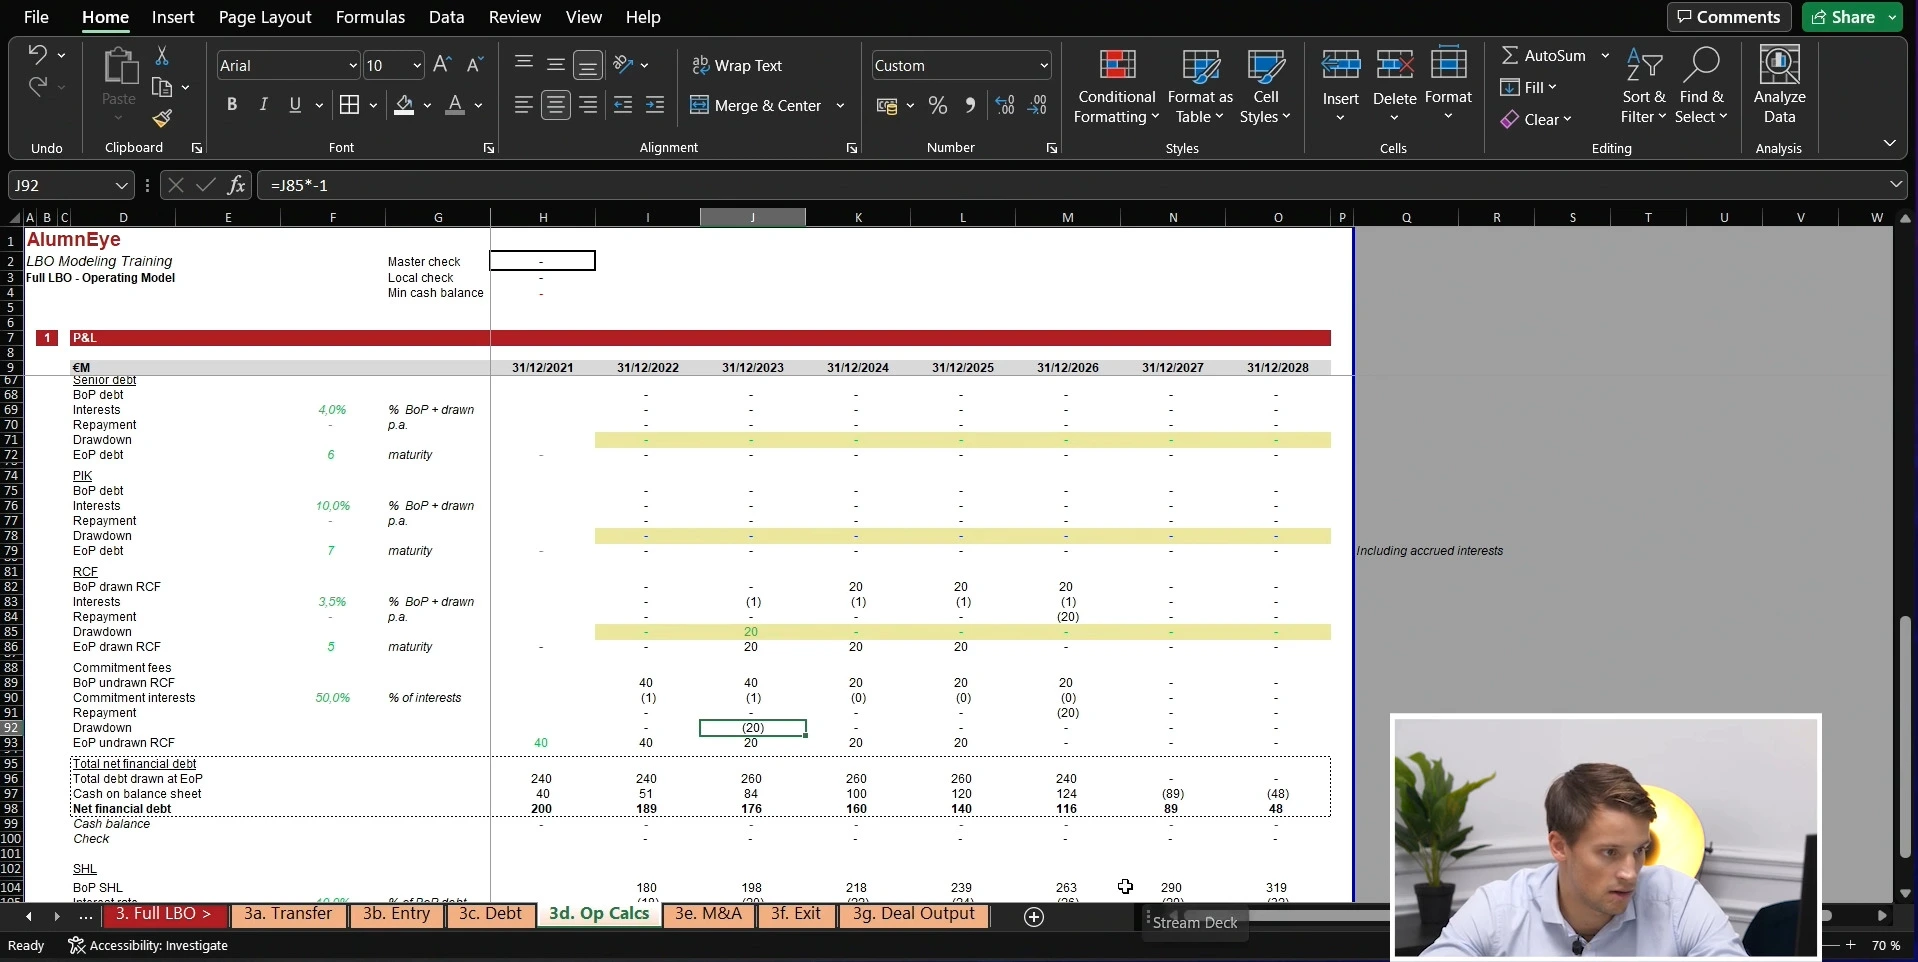Open the Comments pane button
This screenshot has width=1918, height=962.
coord(1729,17)
